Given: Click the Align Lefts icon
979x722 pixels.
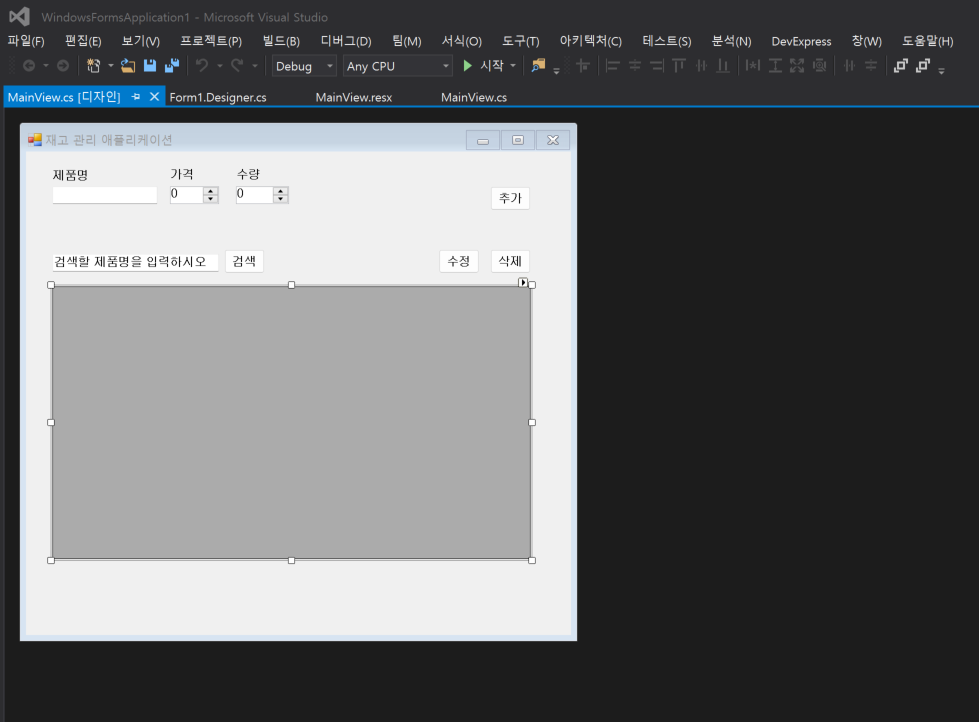Looking at the screenshot, I should click(x=612, y=66).
